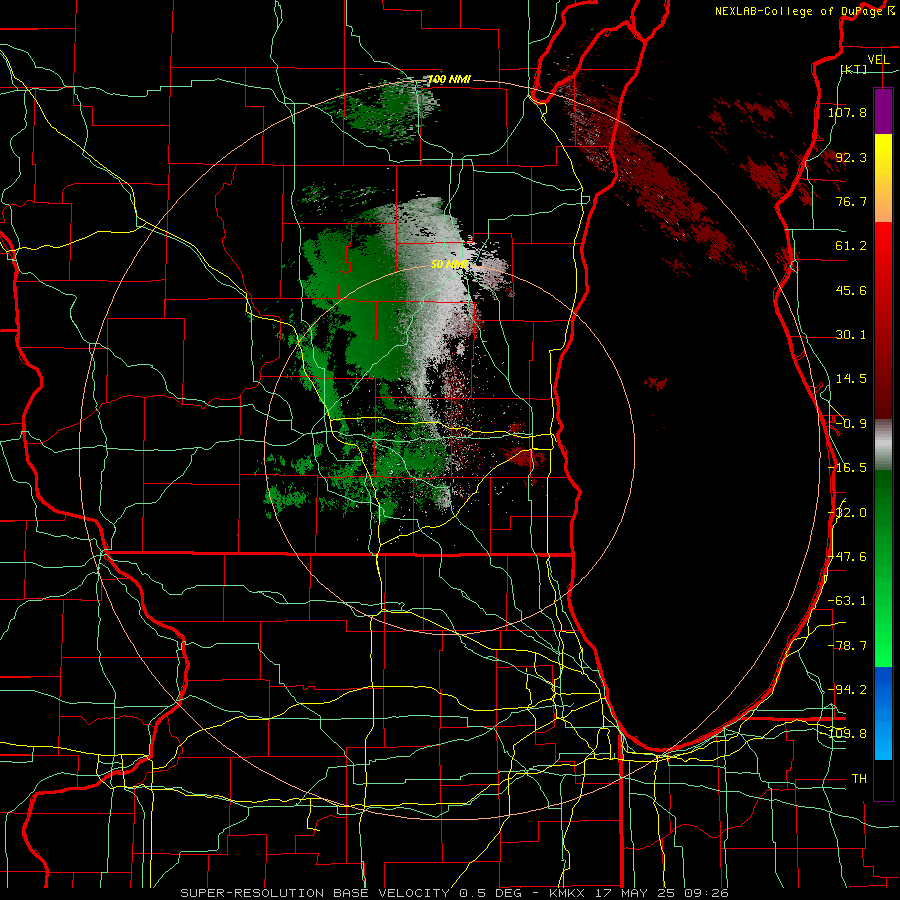Click the 45.6 velocity scale value
The image size is (900, 900).
pyautogui.click(x=851, y=290)
